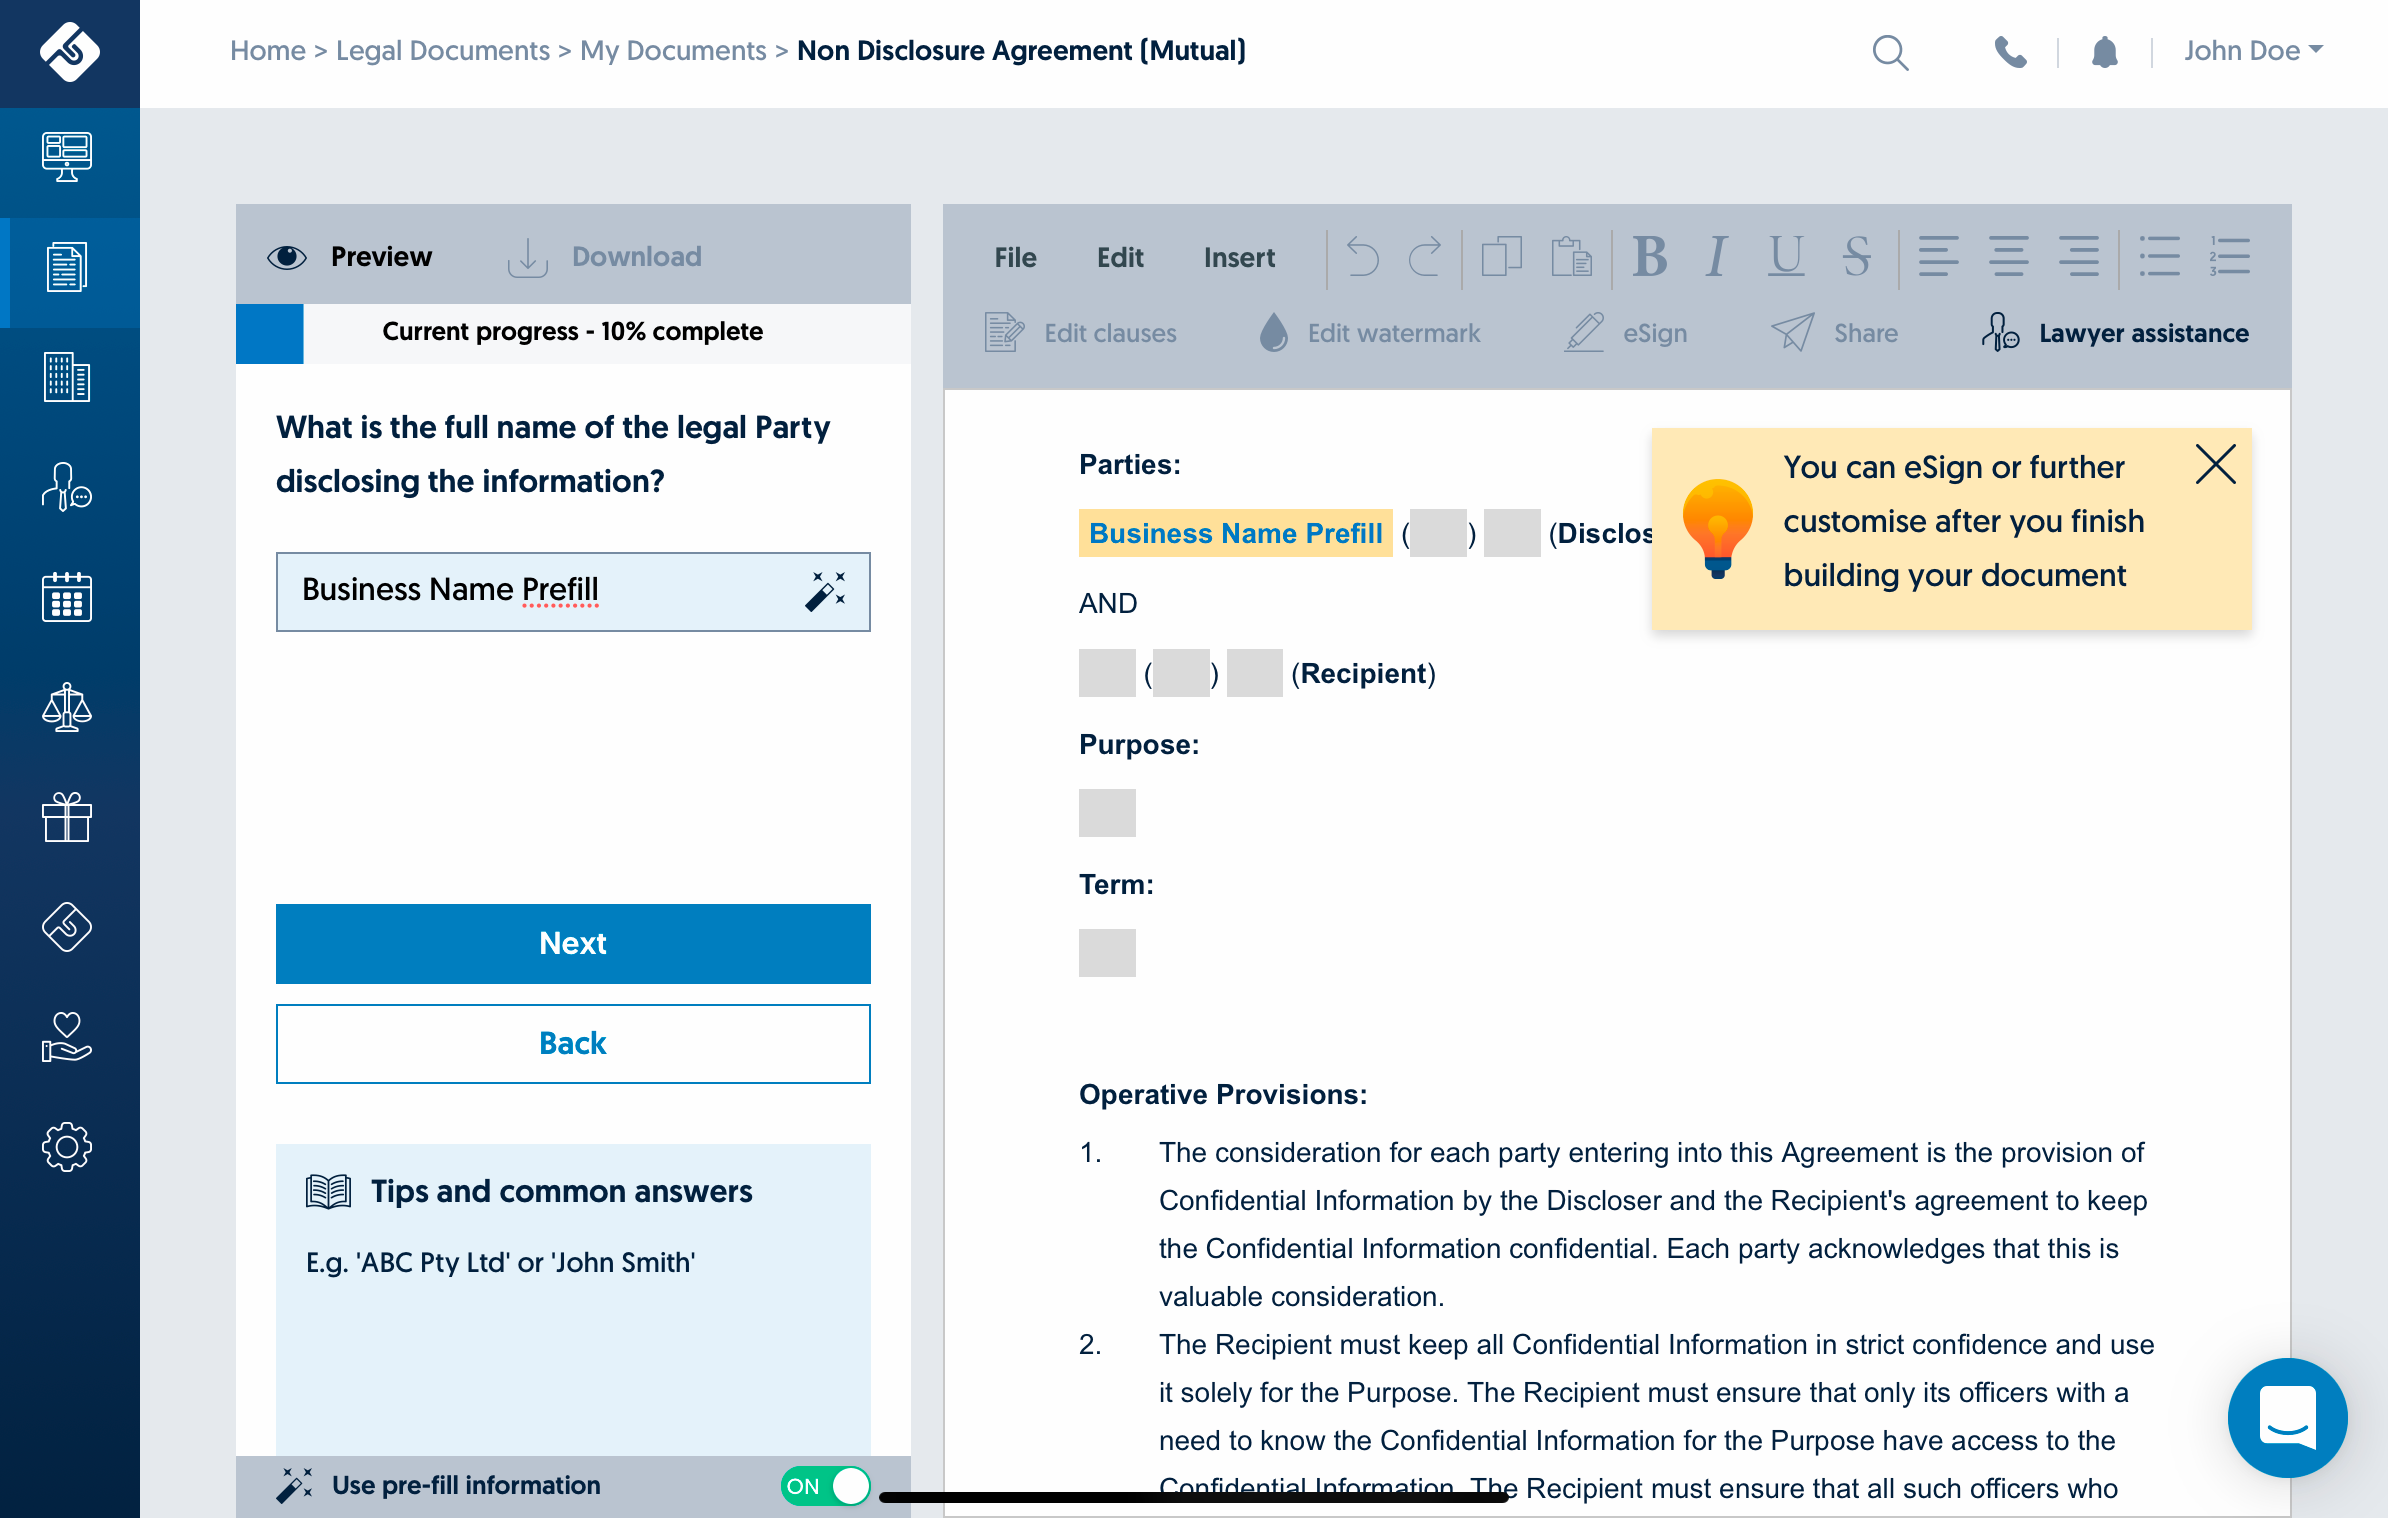Open the calendar icon in sidebar
The image size is (2388, 1518).
point(67,597)
